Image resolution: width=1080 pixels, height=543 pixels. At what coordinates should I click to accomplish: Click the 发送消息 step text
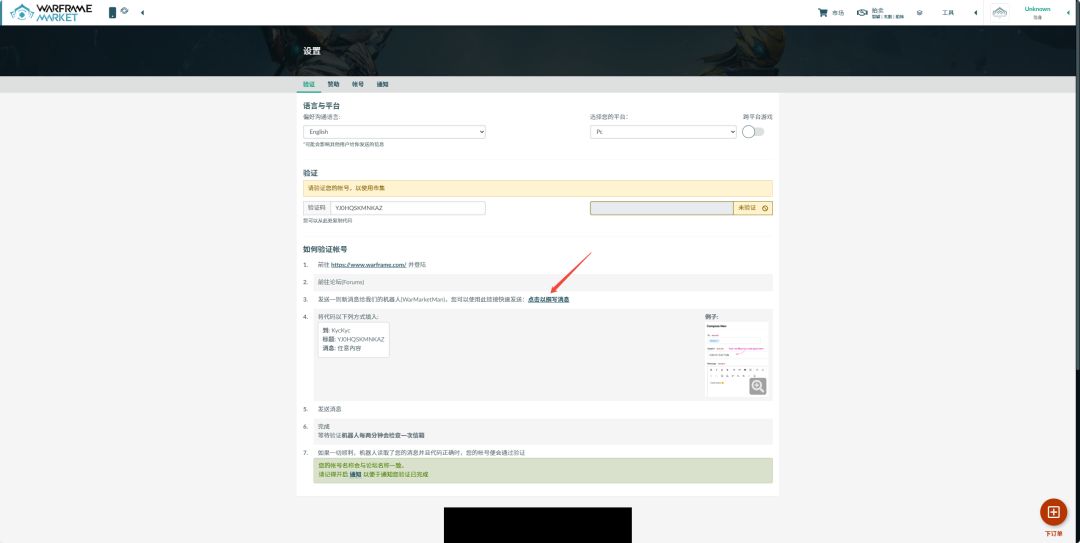[329, 409]
